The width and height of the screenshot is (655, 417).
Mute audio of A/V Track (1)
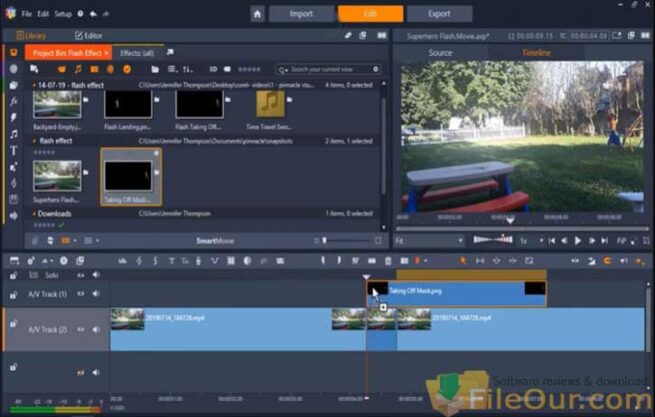[96, 294]
